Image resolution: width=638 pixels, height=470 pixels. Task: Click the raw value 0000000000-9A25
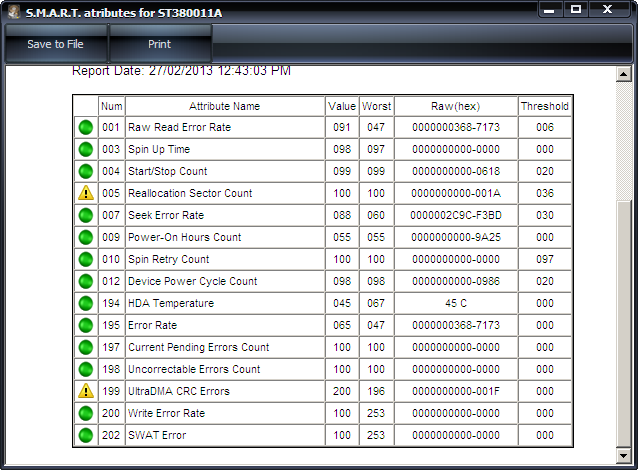(x=456, y=237)
